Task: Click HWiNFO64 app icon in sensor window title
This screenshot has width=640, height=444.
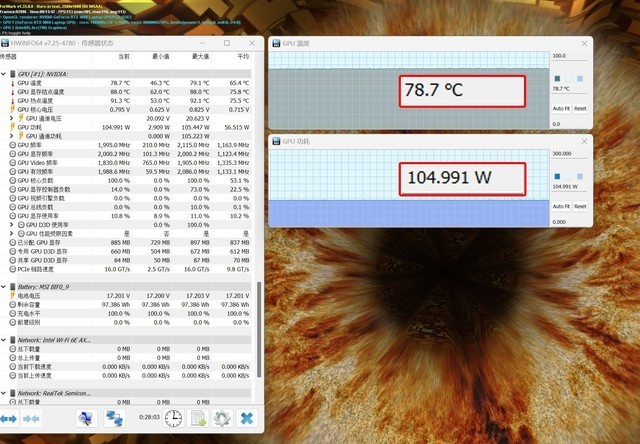Action: pos(4,43)
